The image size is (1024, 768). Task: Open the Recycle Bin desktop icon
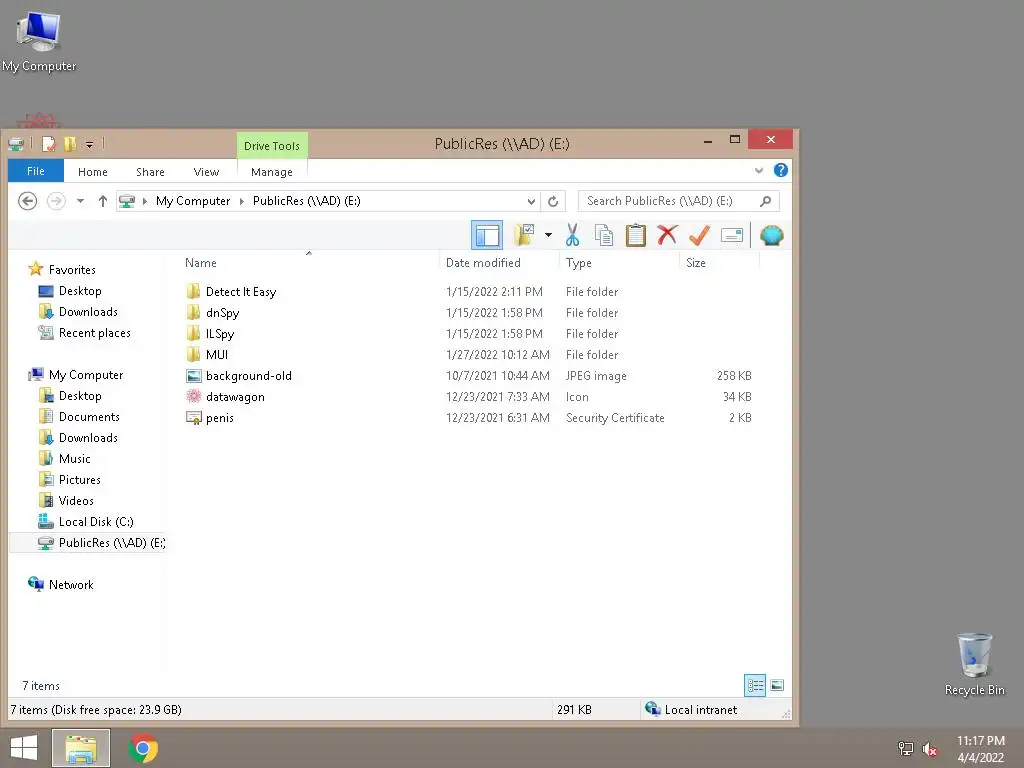974,664
